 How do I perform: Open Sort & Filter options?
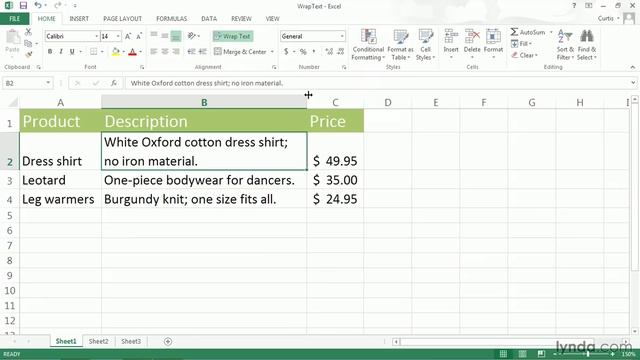[x=565, y=45]
